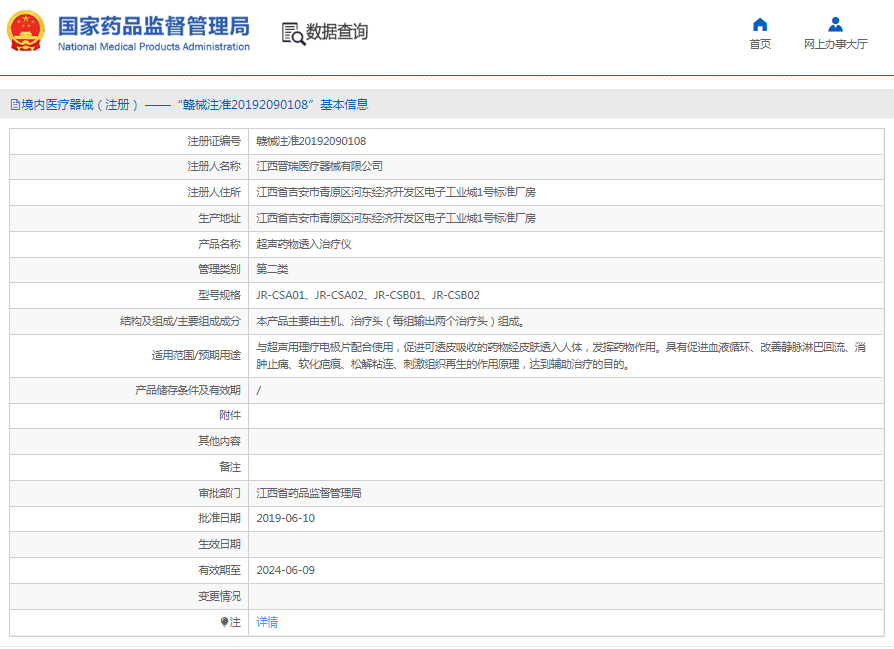Viewport: 894px width, 649px height.
Task: Select the 第二类 value
Action: (x=272, y=269)
